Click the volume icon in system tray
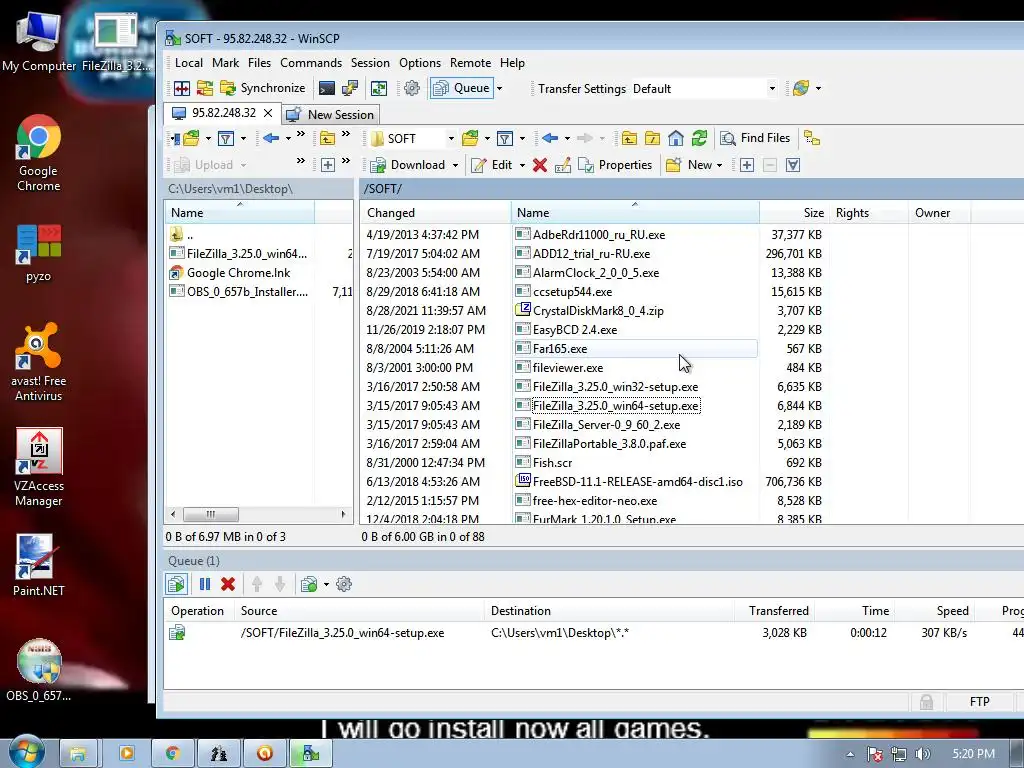Viewport: 1024px width, 768px height. [x=922, y=754]
